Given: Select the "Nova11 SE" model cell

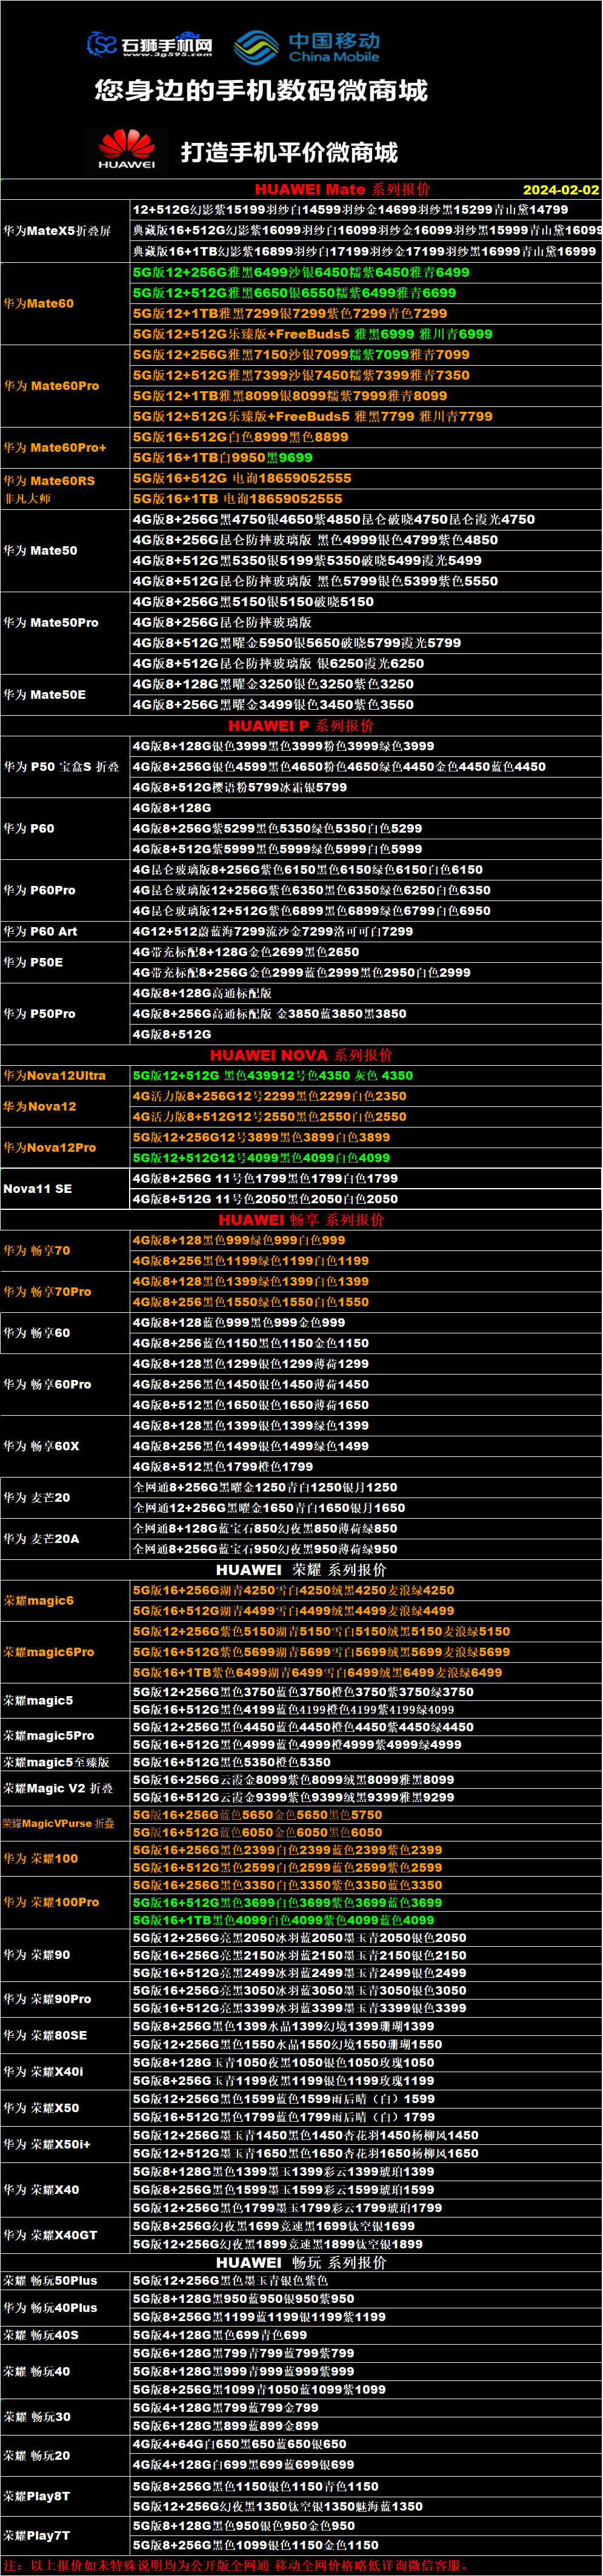Looking at the screenshot, I should point(65,1188).
